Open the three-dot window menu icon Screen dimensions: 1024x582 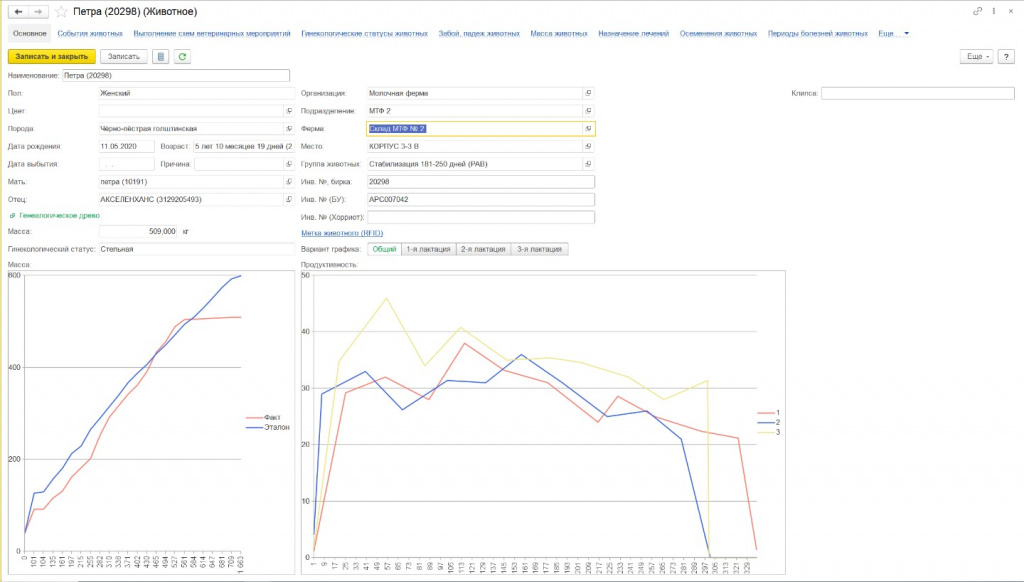click(x=992, y=10)
